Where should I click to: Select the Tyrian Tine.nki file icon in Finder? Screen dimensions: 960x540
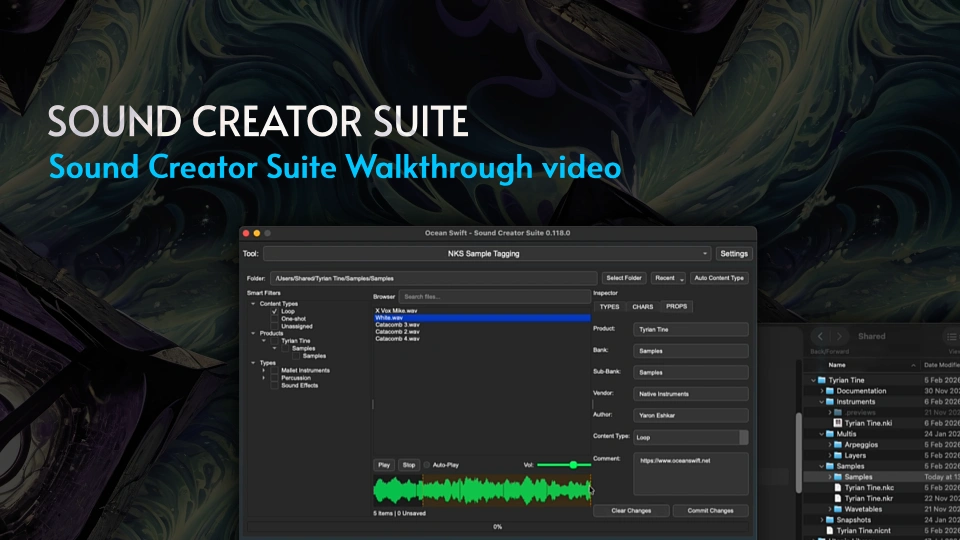pyautogui.click(x=838, y=423)
